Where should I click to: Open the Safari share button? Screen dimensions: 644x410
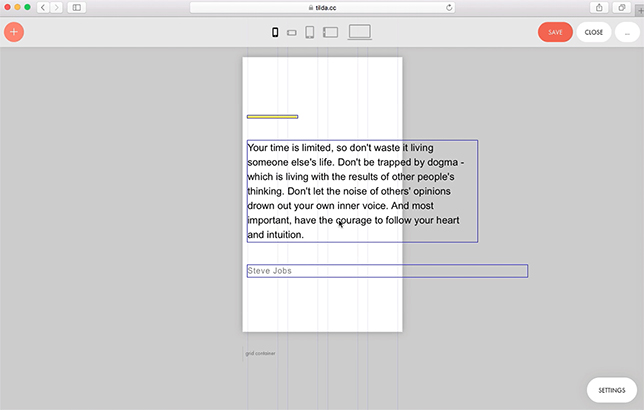coord(599,7)
